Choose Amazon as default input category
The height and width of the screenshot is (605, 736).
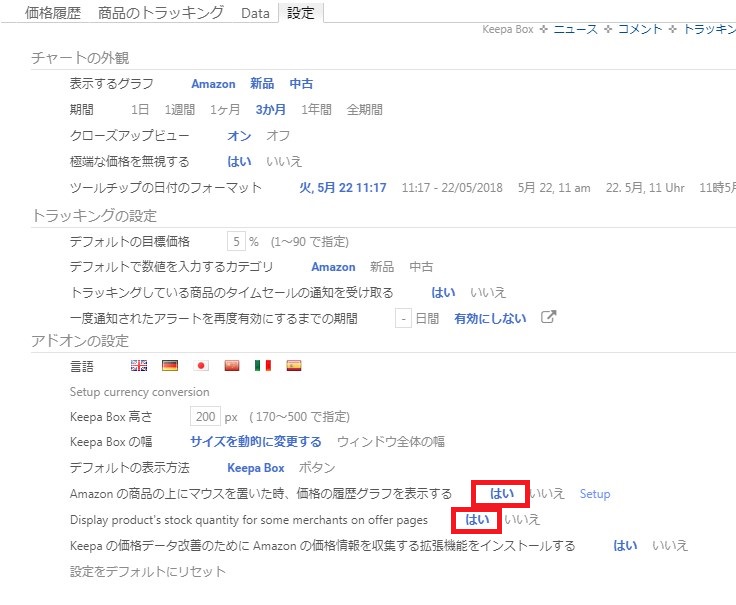(333, 267)
